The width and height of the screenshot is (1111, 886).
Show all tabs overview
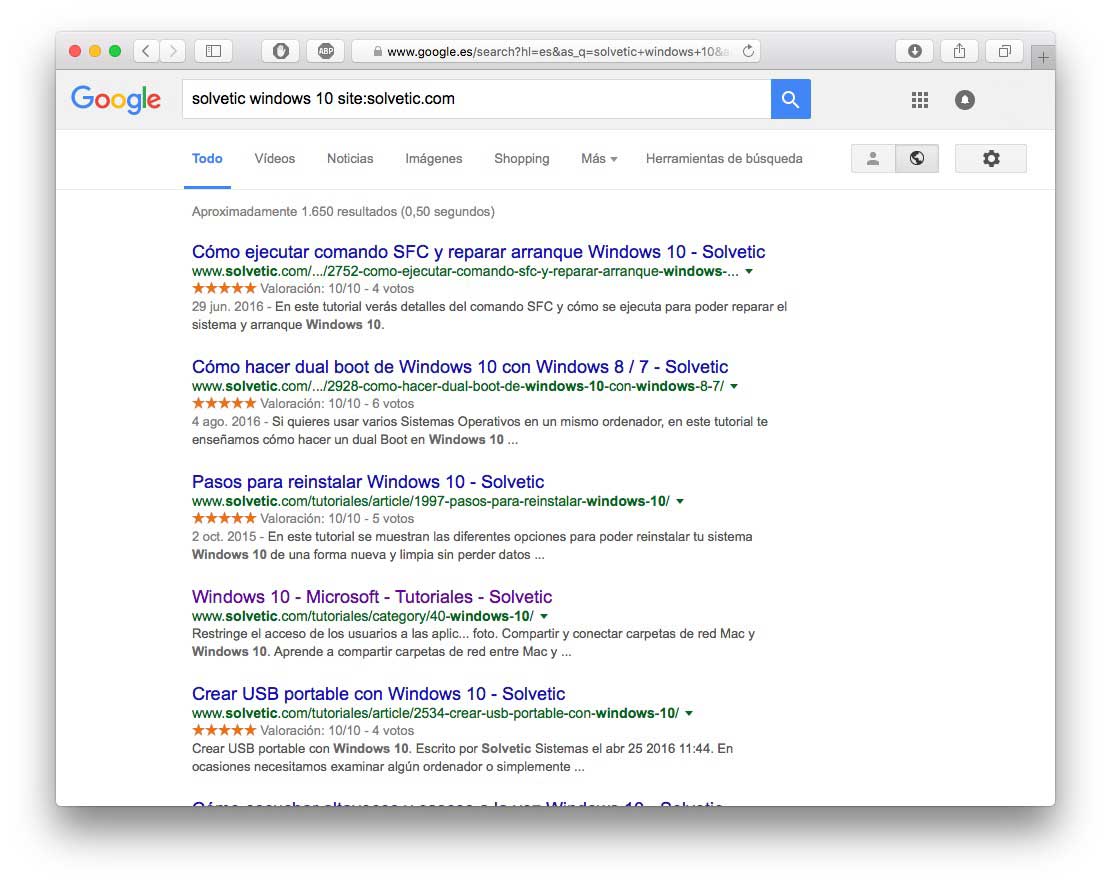pyautogui.click(x=1005, y=51)
